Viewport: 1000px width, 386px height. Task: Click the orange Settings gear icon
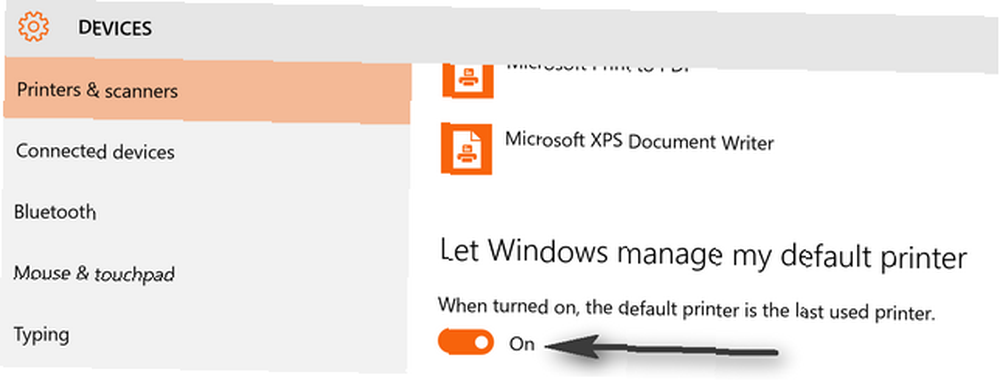point(34,26)
